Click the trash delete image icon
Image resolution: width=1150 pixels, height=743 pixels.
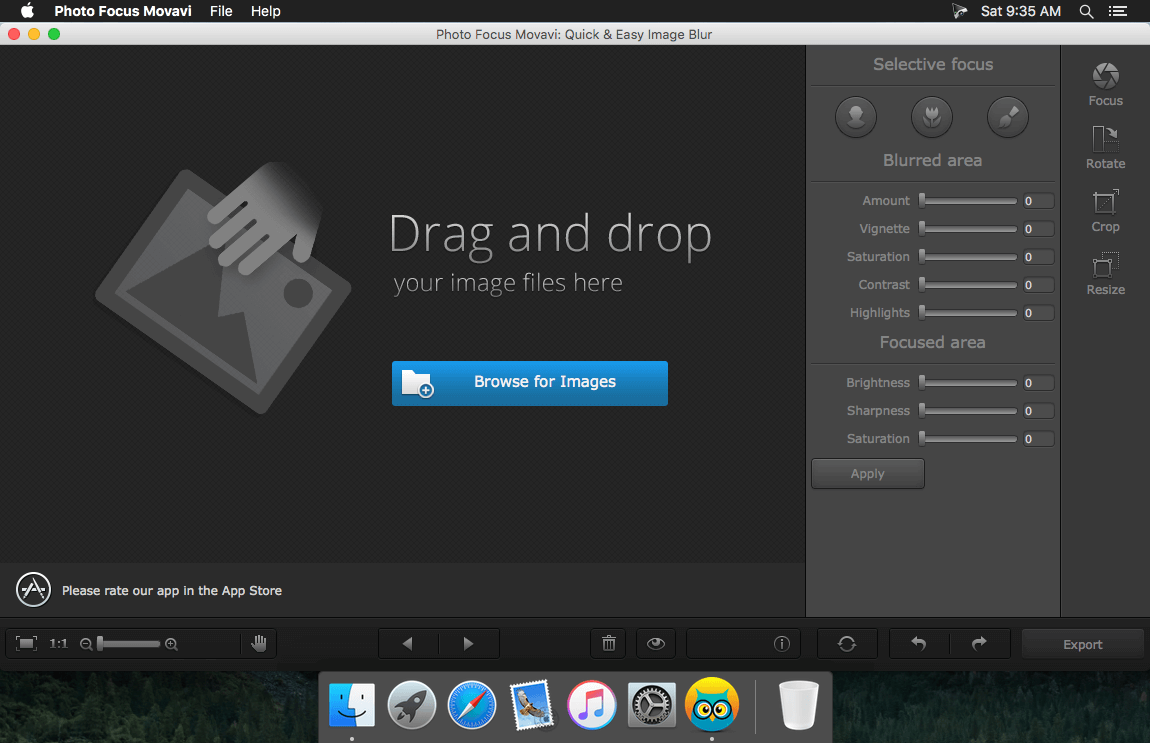(609, 643)
